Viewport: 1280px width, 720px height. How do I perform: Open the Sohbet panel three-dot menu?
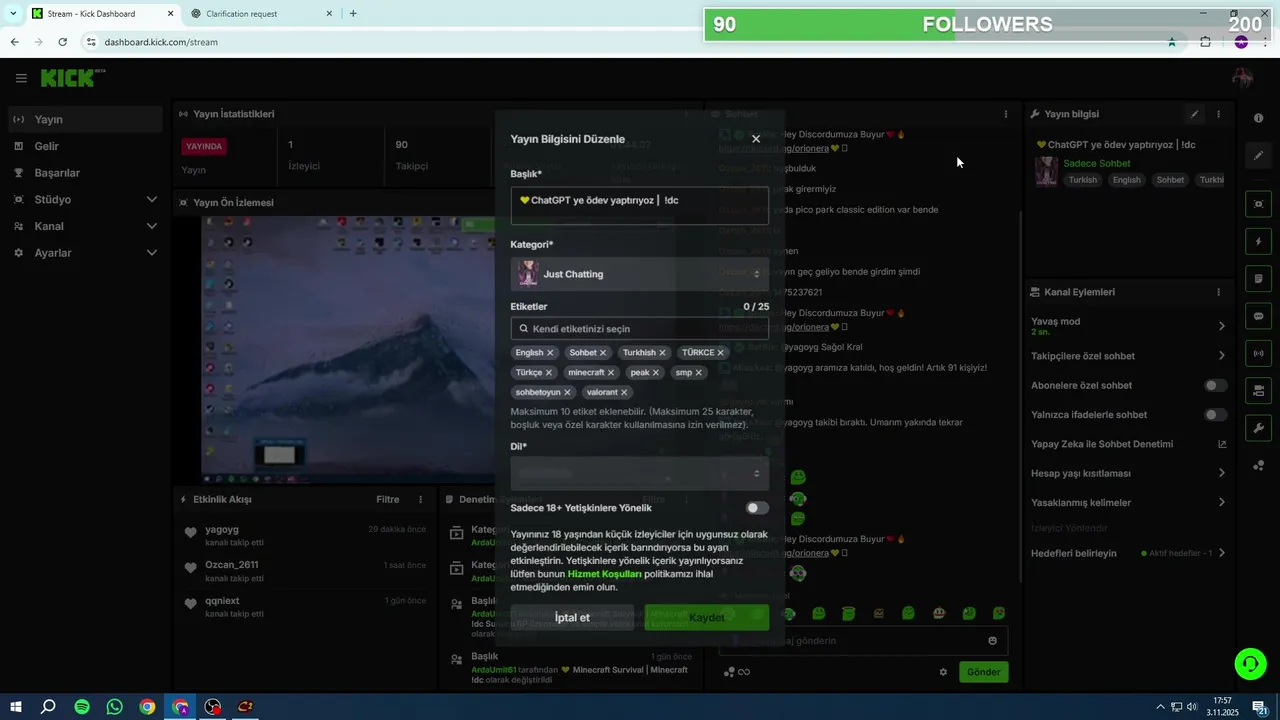pos(1006,114)
